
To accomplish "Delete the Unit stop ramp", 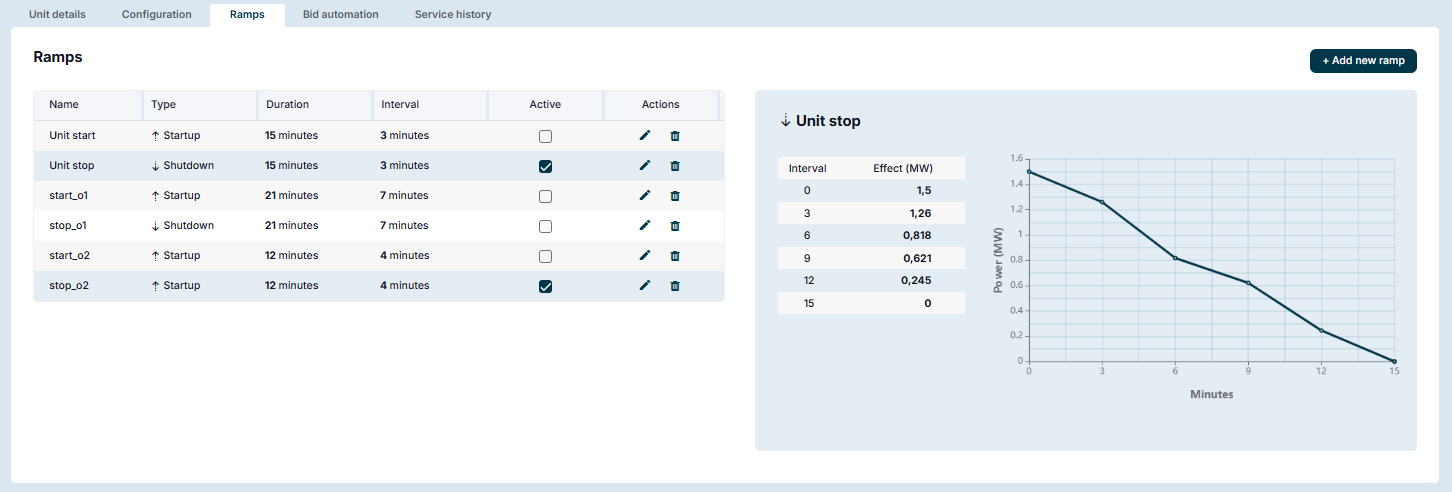I will pos(675,166).
